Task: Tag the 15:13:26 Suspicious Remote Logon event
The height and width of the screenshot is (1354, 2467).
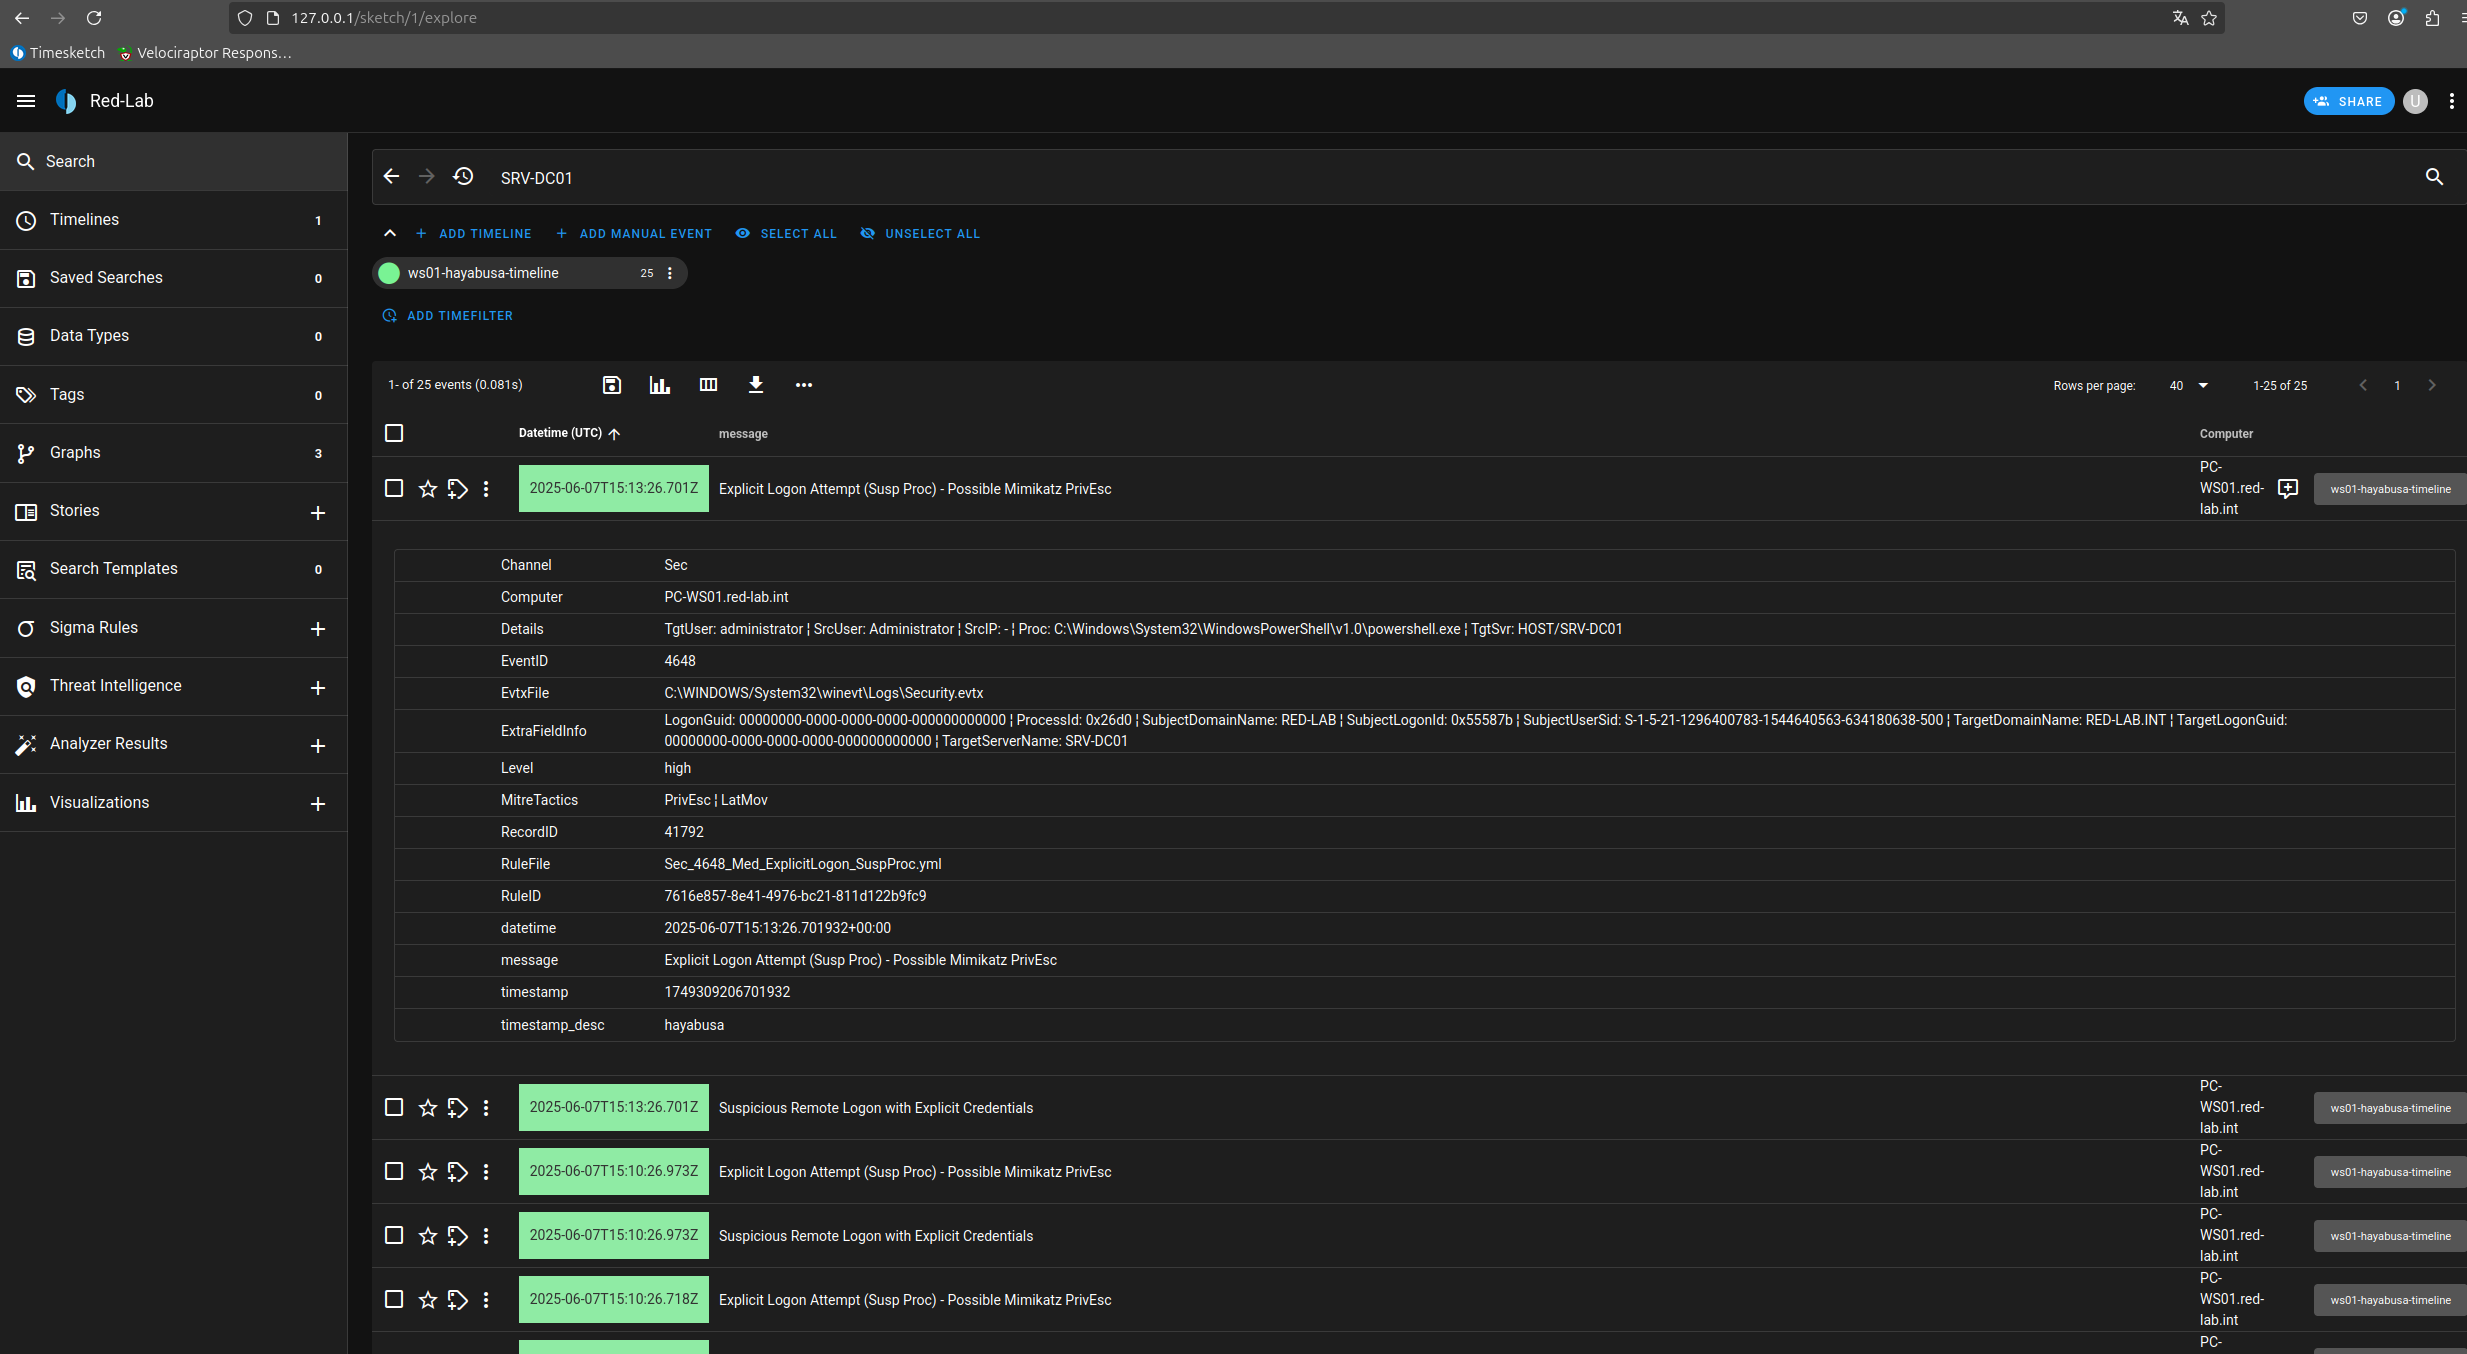Action: click(458, 1108)
